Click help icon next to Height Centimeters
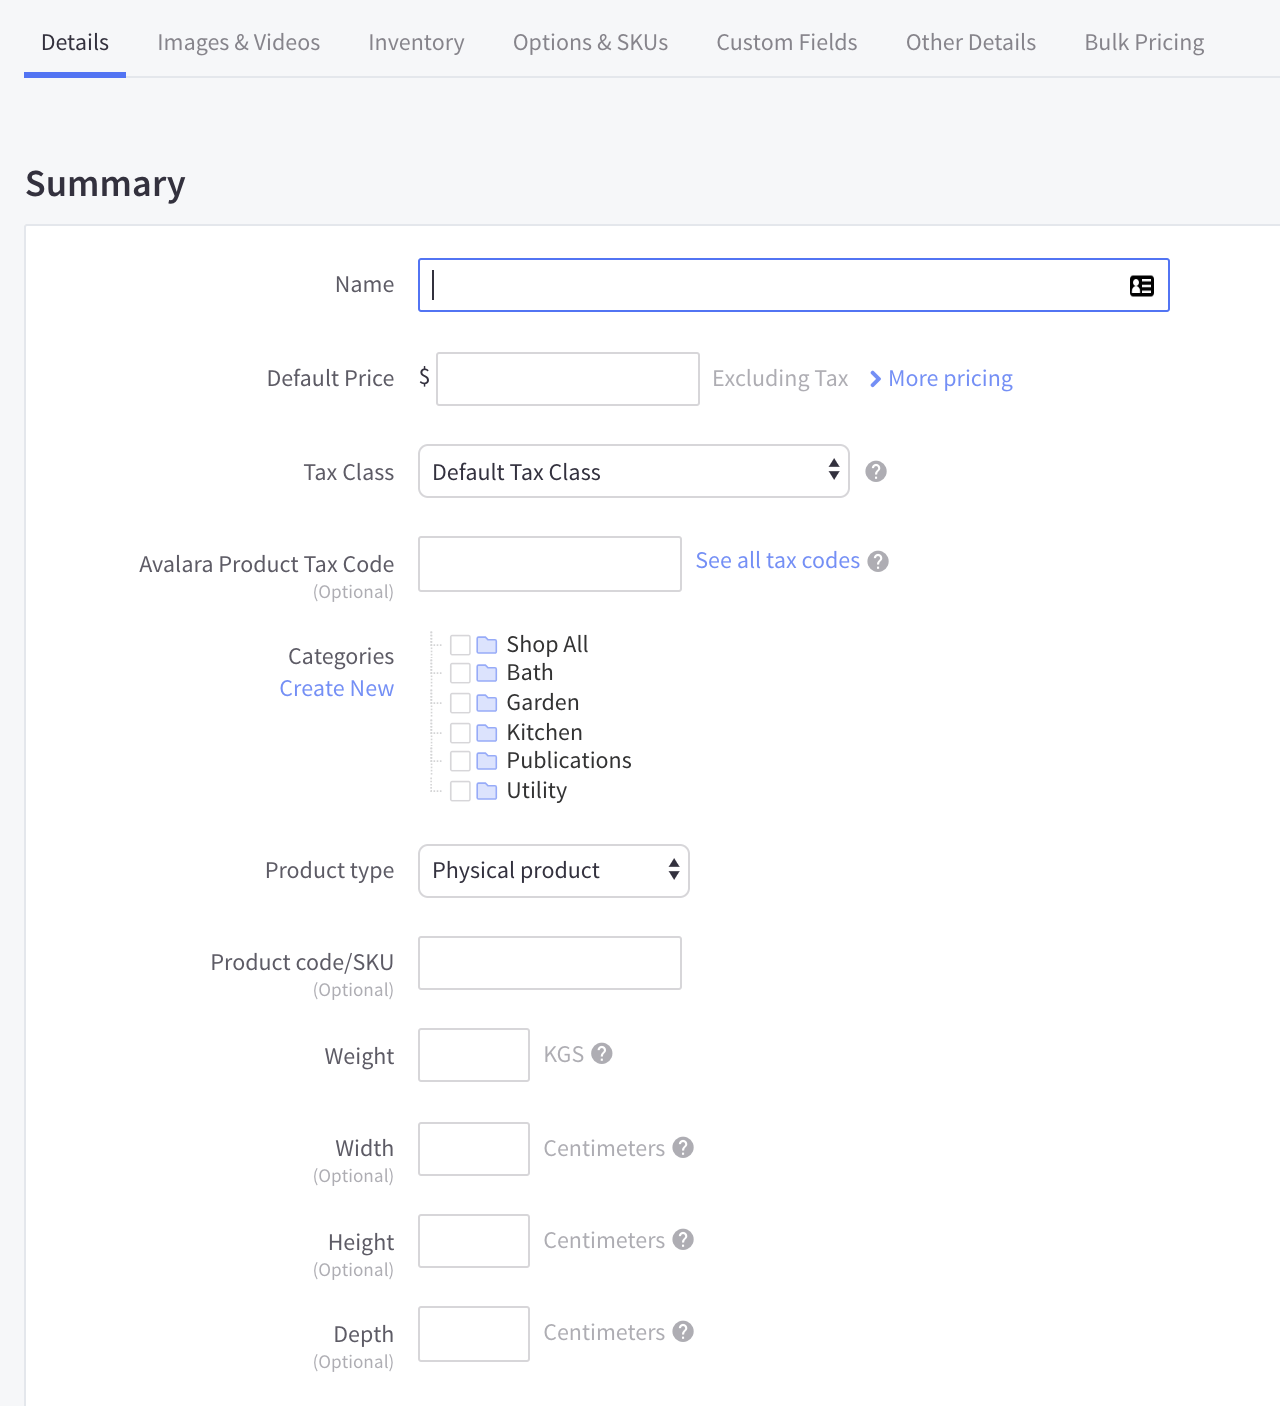The height and width of the screenshot is (1406, 1280). point(683,1240)
